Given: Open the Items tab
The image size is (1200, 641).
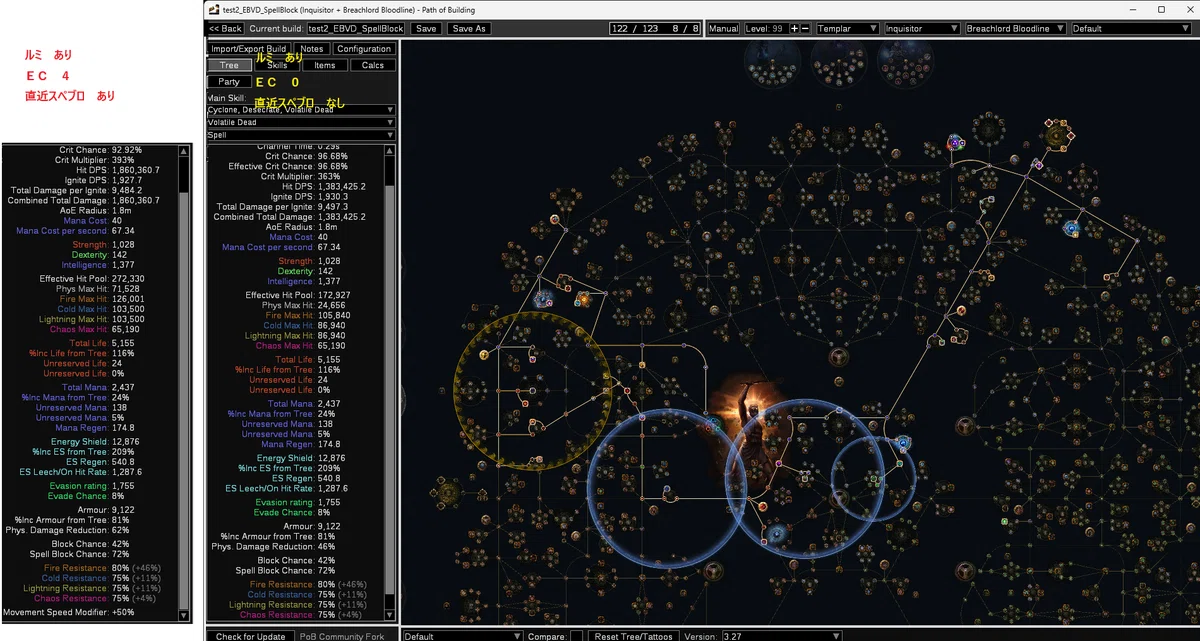Looking at the screenshot, I should click(x=325, y=65).
